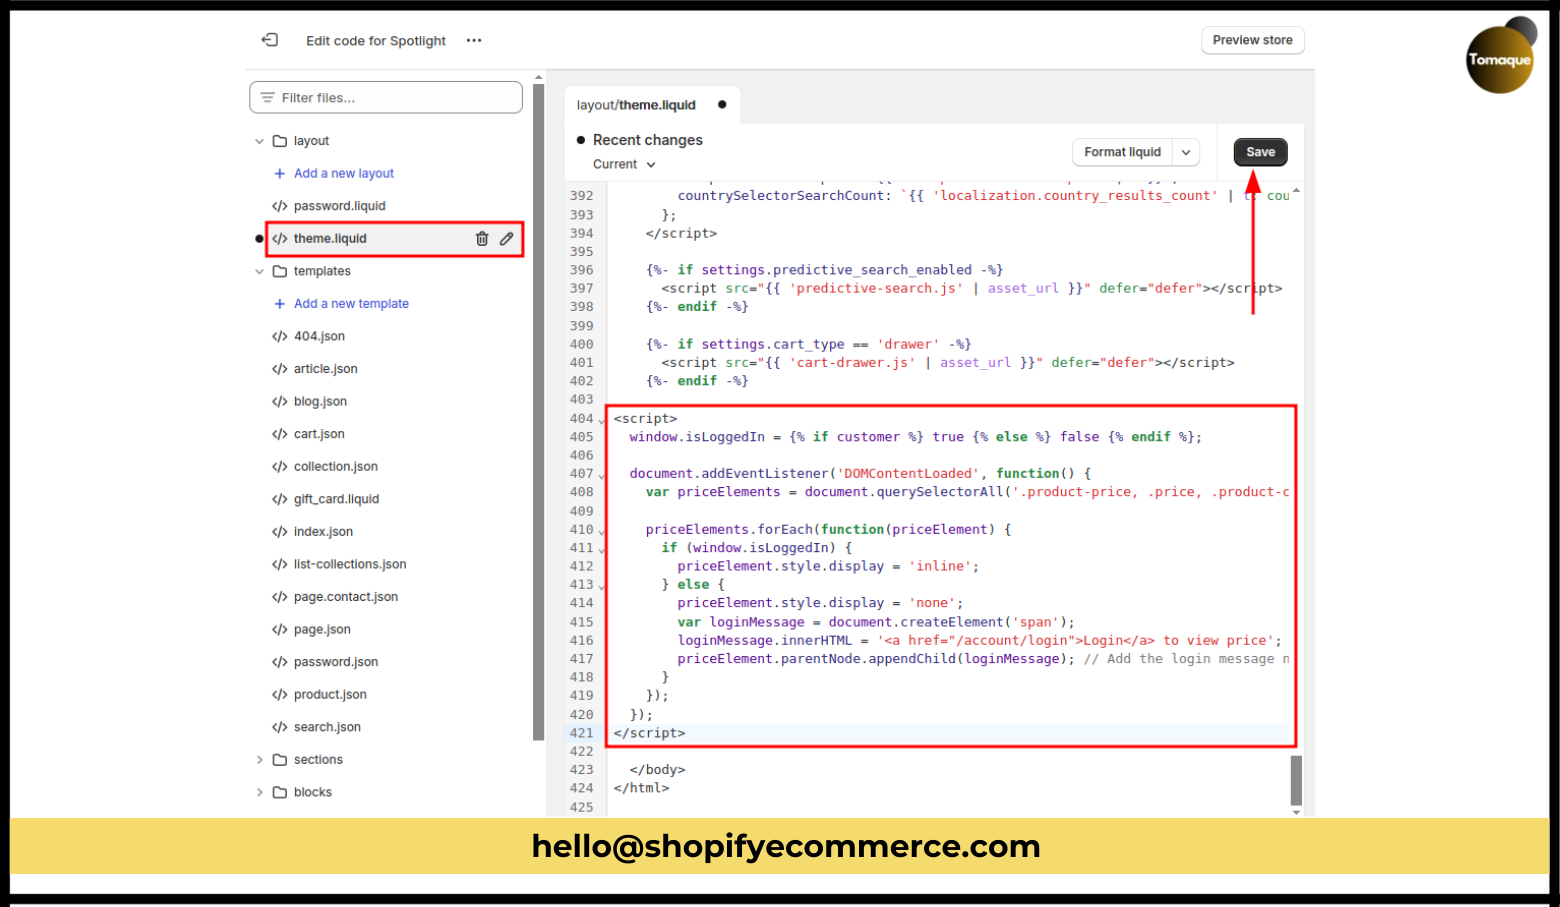The image size is (1560, 907).
Task: Click the Add a new template link
Action: (351, 304)
